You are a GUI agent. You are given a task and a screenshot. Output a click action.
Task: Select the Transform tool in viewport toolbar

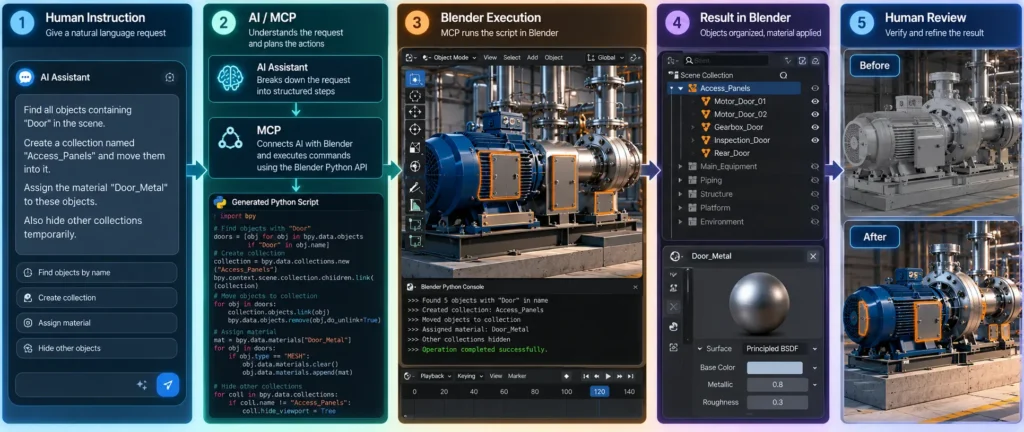point(415,166)
